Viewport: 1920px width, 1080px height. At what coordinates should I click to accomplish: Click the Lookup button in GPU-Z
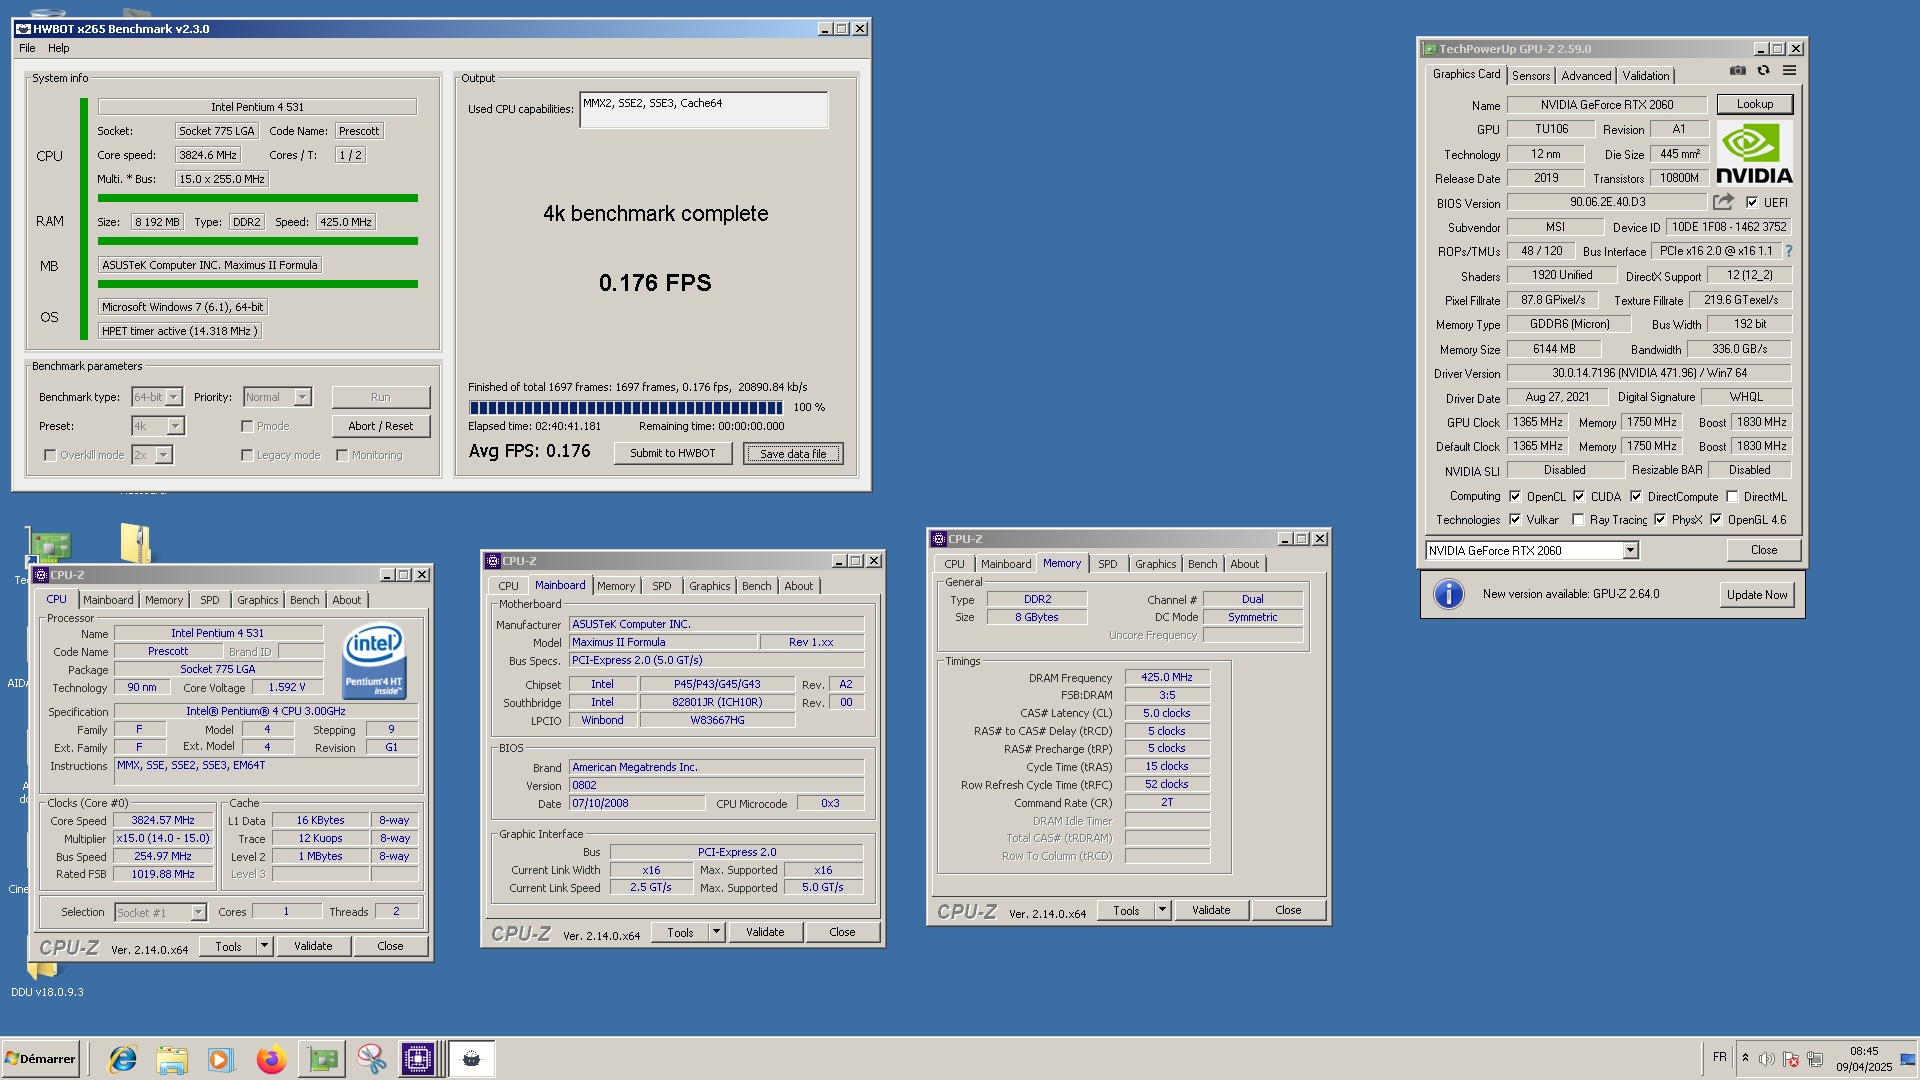click(x=1755, y=104)
